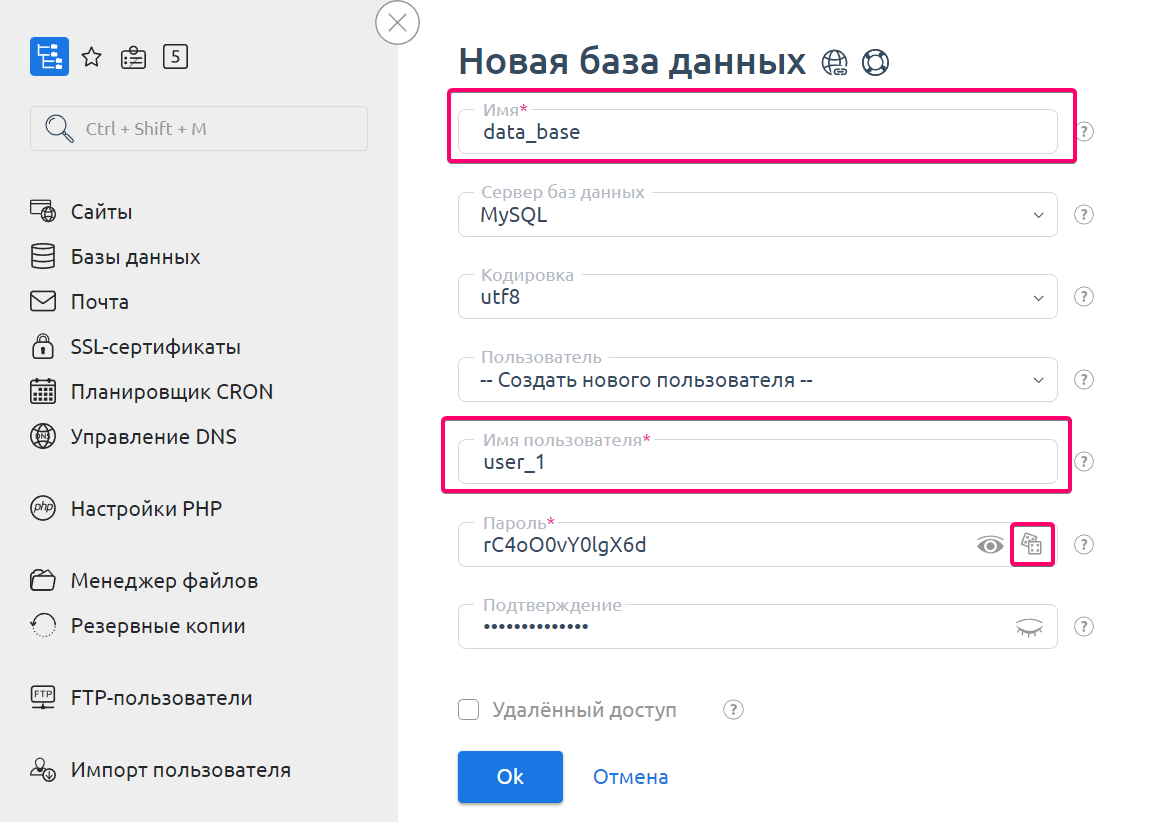Viewport: 1174px width, 822px height.
Task: Show the confirmation password with the closed-eye icon
Action: pyautogui.click(x=1029, y=627)
